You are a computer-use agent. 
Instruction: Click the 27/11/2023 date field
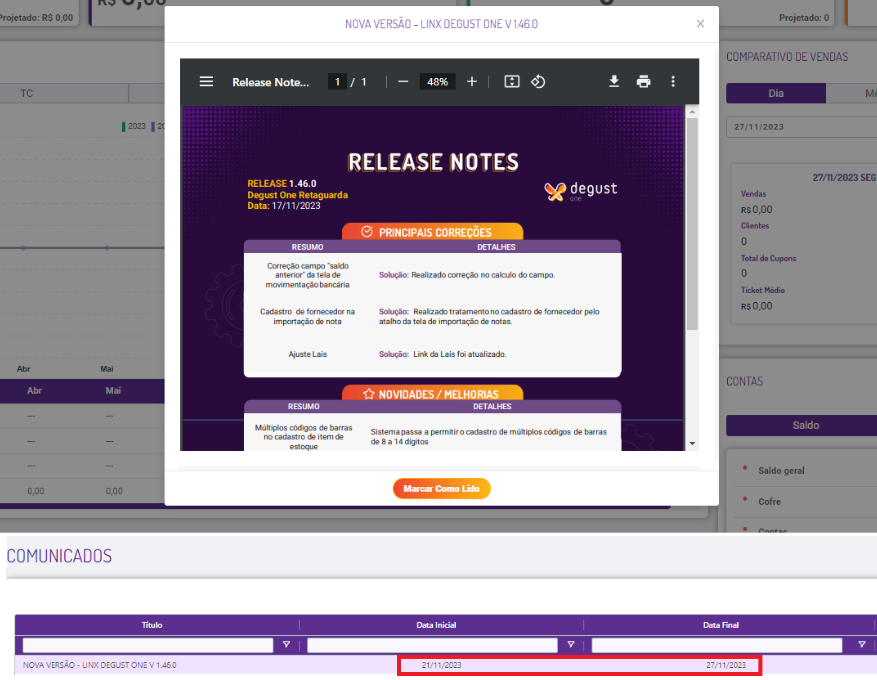pyautogui.click(x=801, y=127)
